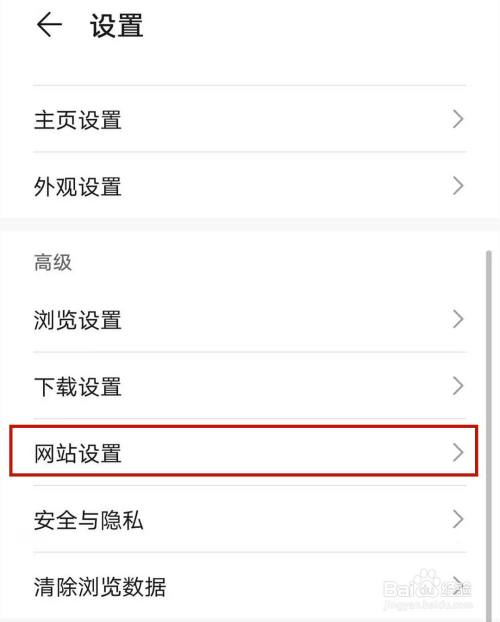Open the highlighted 网站设置 item

tap(244, 451)
